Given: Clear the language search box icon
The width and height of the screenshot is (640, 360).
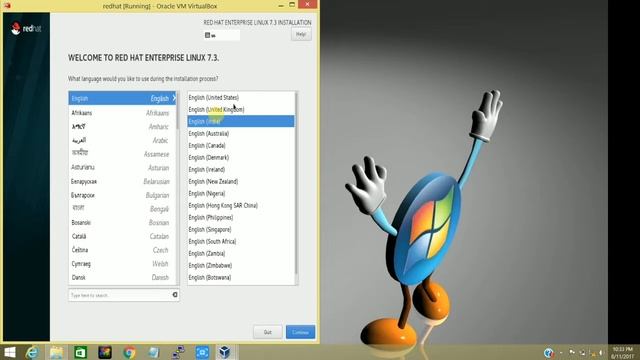Looking at the screenshot, I should pyautogui.click(x=175, y=295).
